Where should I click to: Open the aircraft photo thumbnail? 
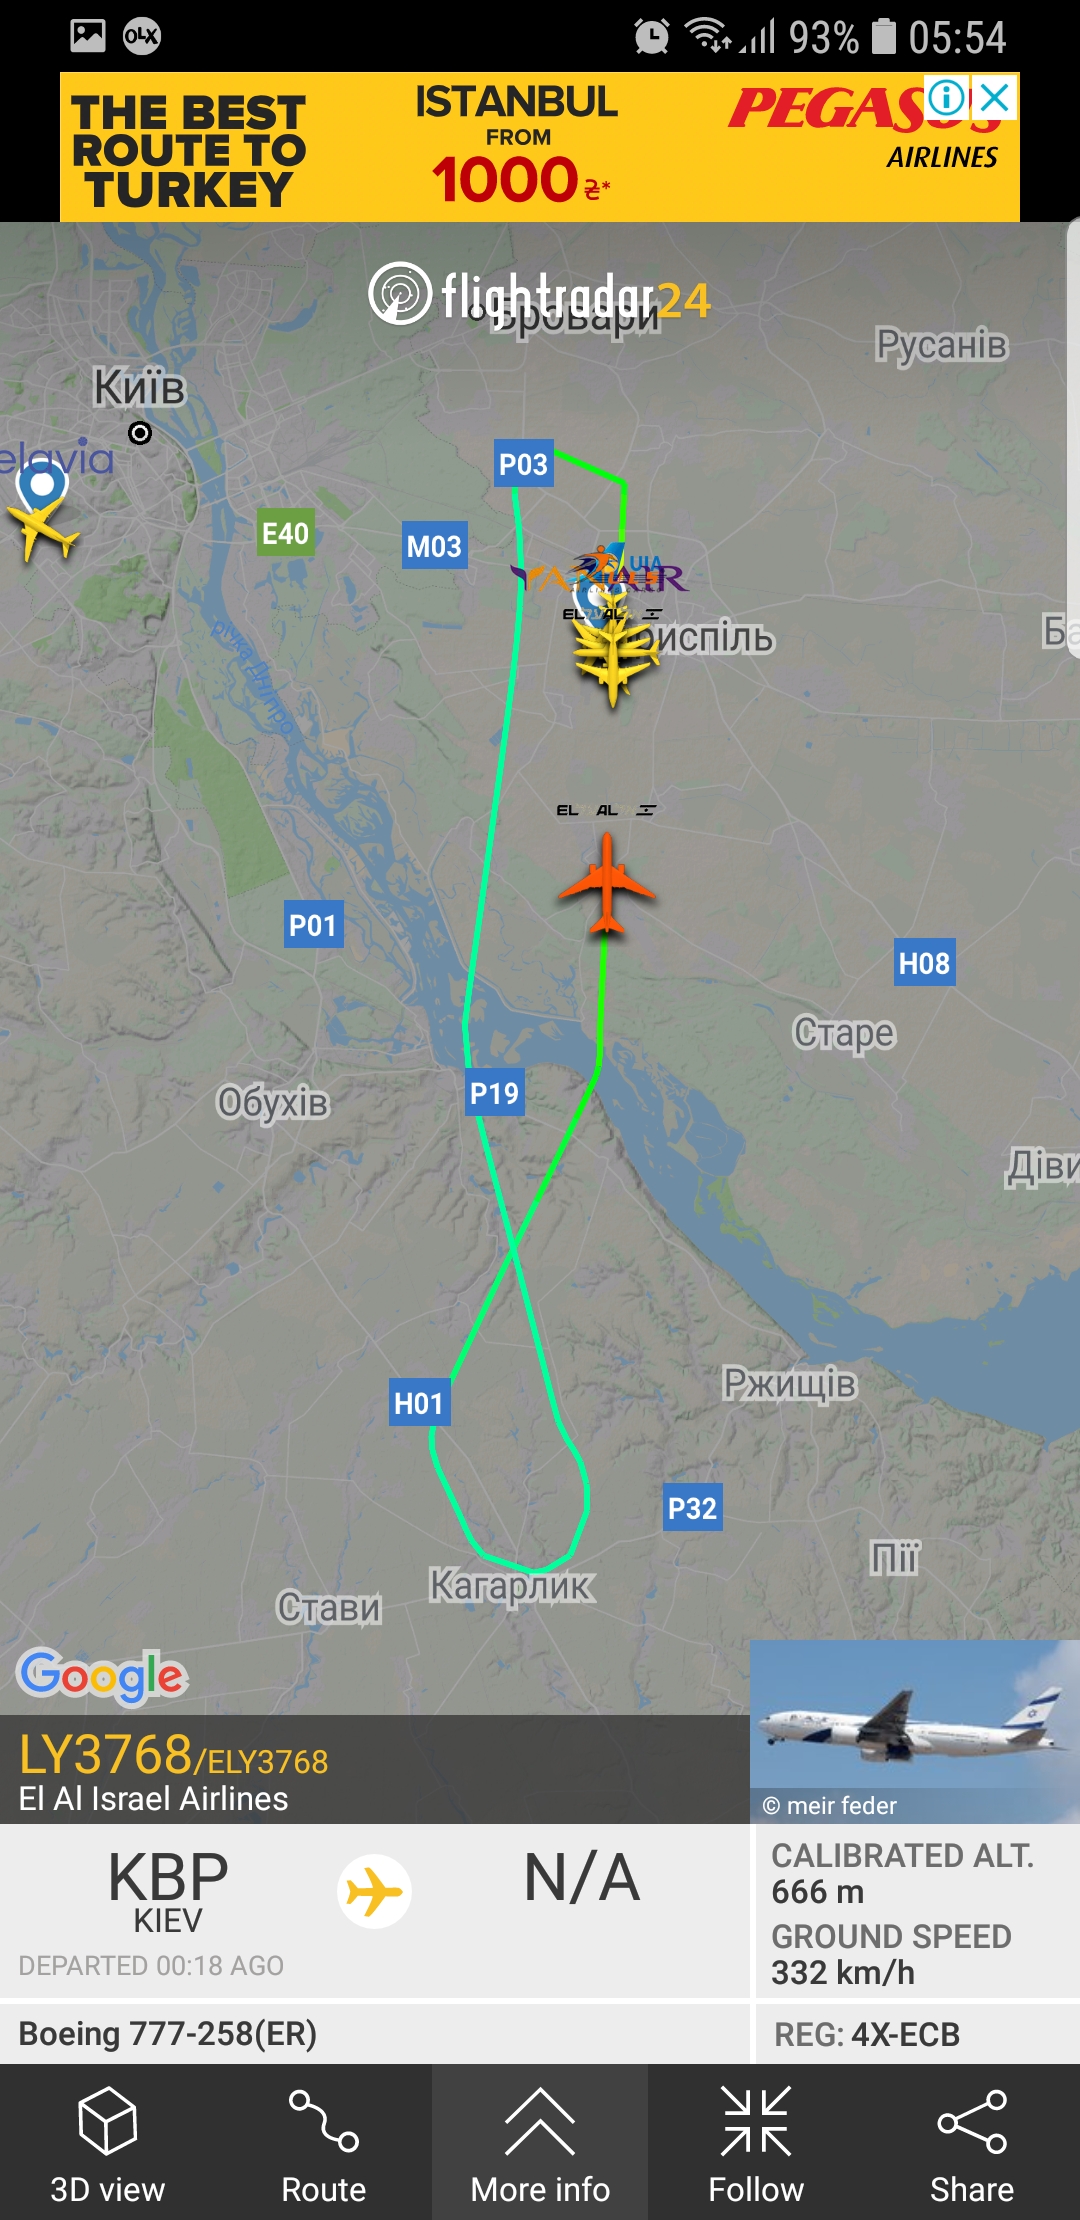(915, 1731)
